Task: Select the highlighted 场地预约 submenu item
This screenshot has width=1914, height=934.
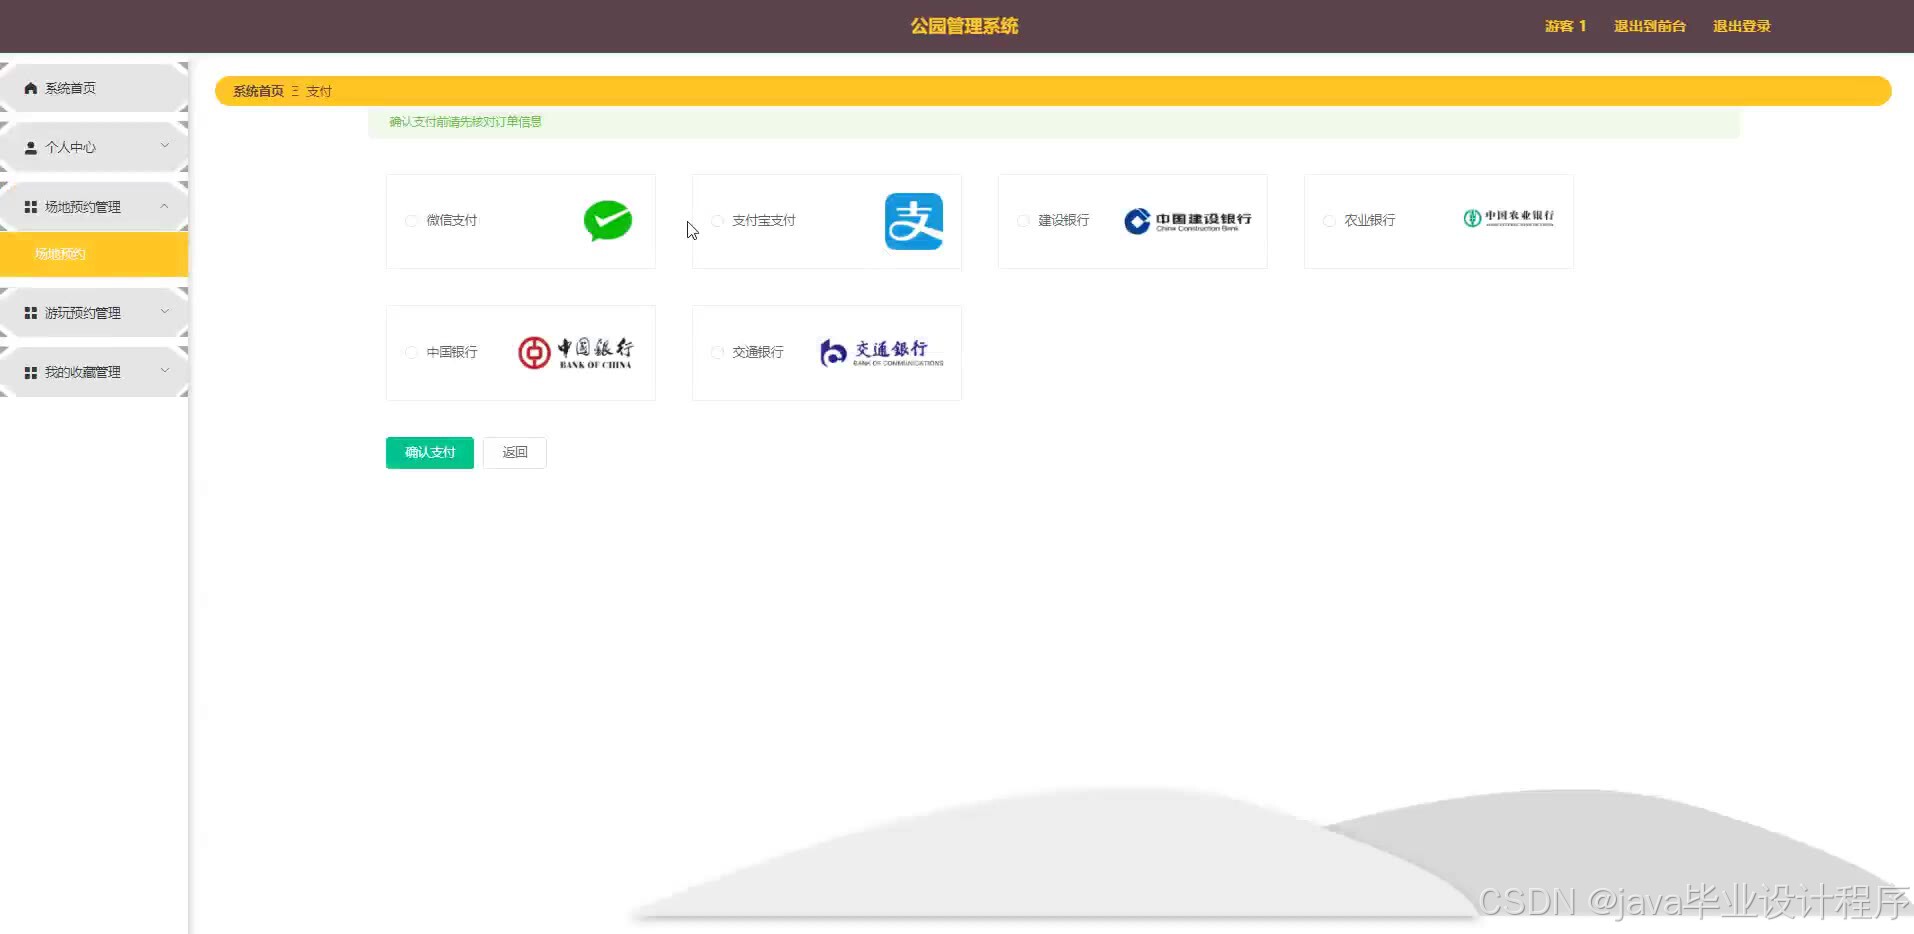Action: [x=94, y=254]
